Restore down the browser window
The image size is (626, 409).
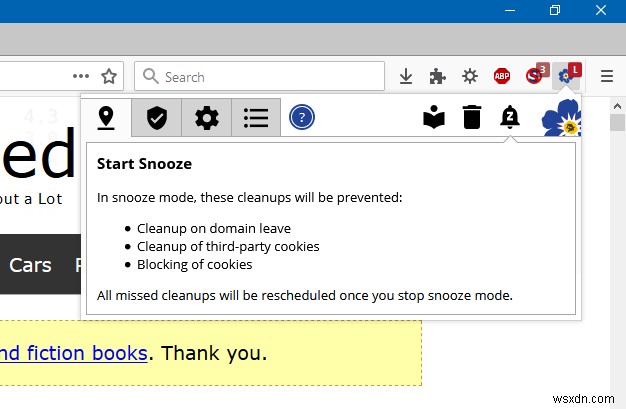click(555, 10)
